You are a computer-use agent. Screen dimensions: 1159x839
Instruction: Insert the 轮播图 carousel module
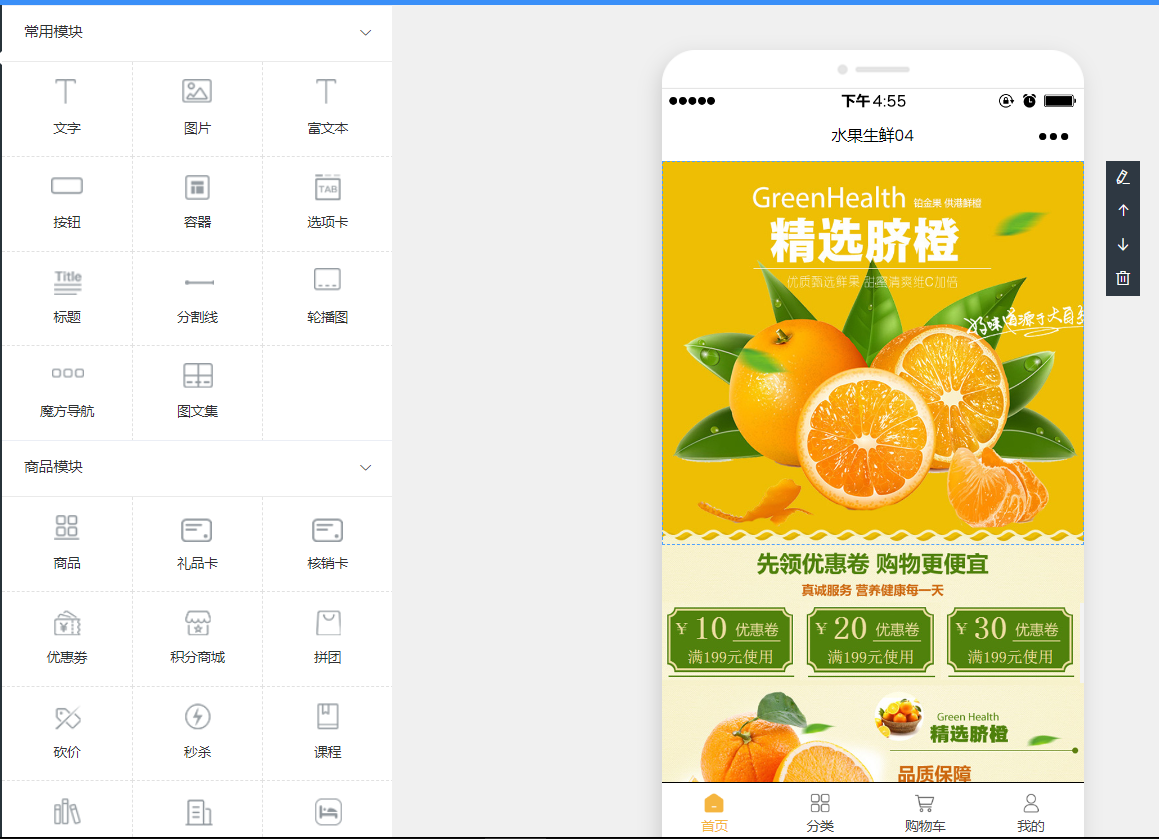coord(327,296)
